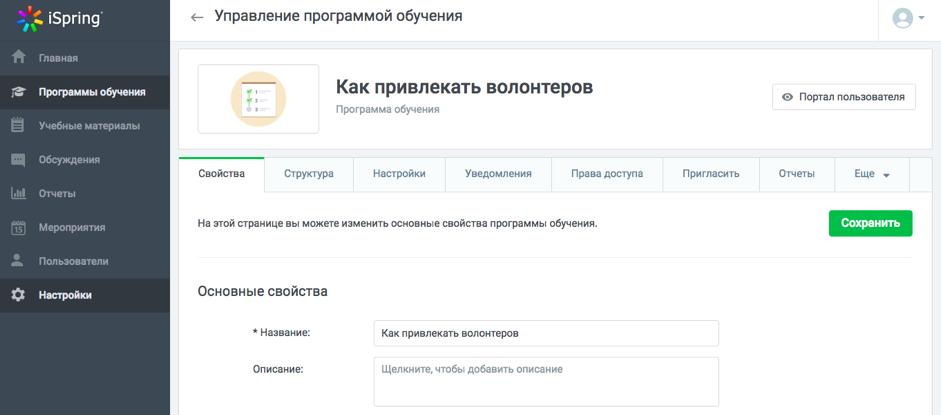Screen dimensions: 941x415
Task: Expand the Еще tab dropdown
Action: 871,174
